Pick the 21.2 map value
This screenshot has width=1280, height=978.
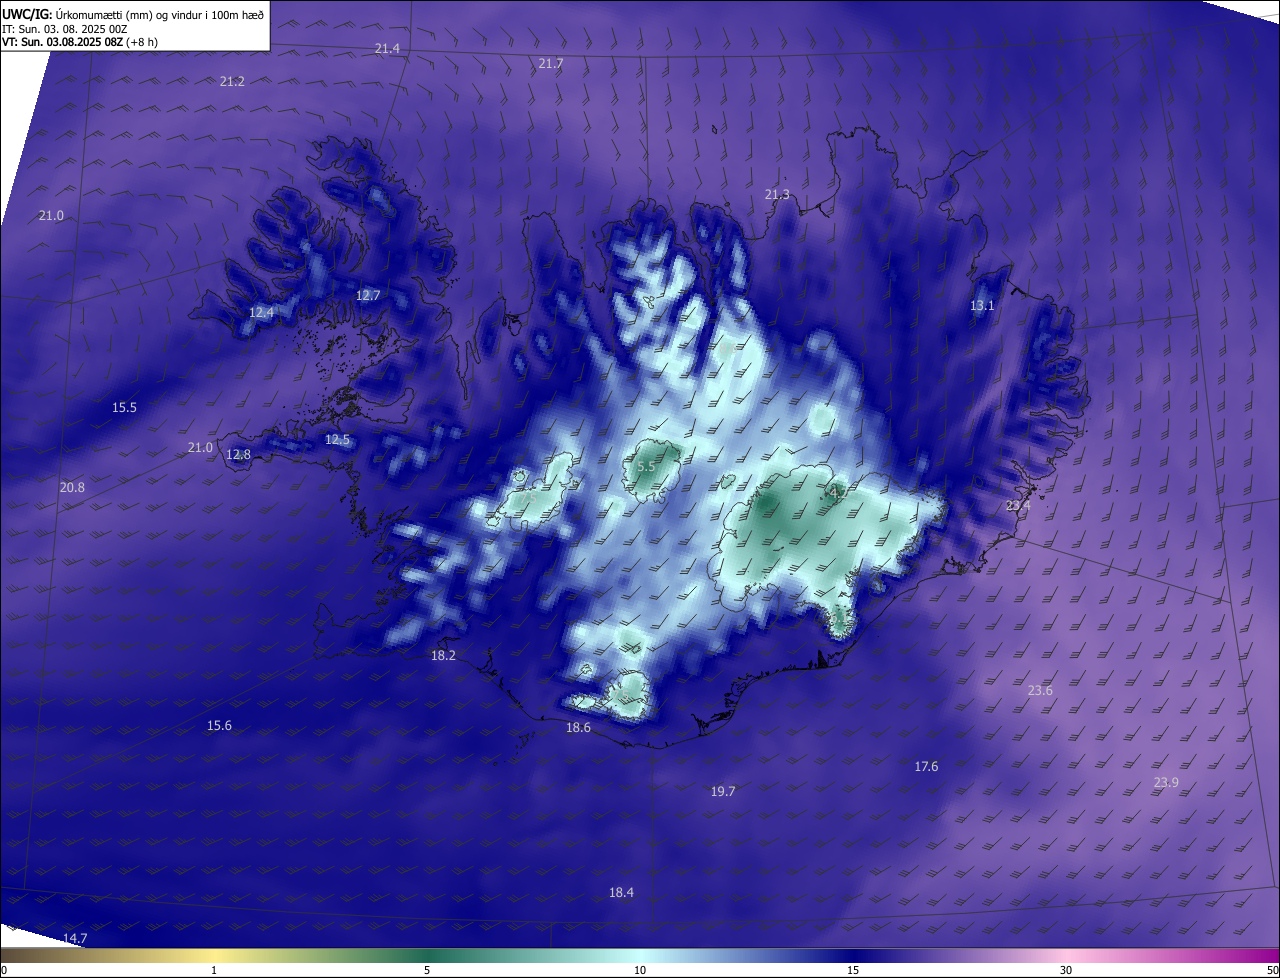[232, 81]
